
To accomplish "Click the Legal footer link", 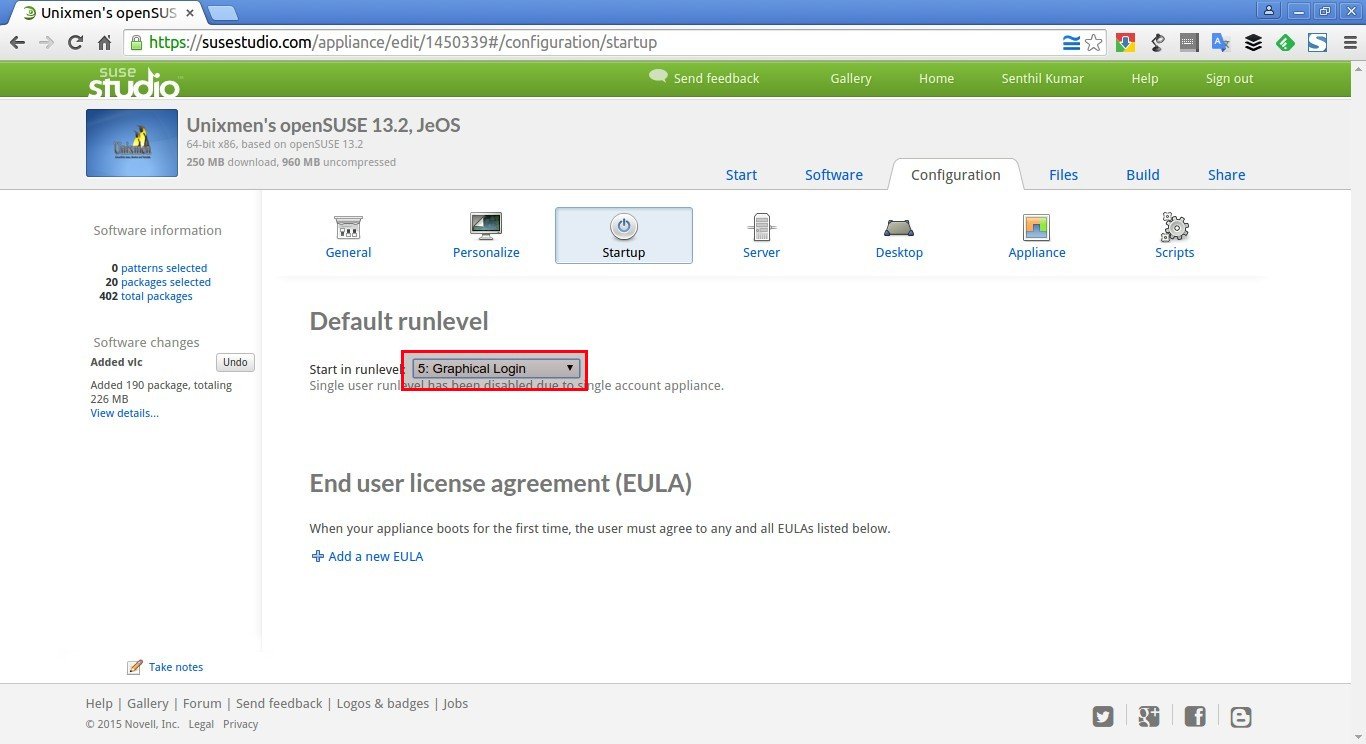I will tap(201, 724).
